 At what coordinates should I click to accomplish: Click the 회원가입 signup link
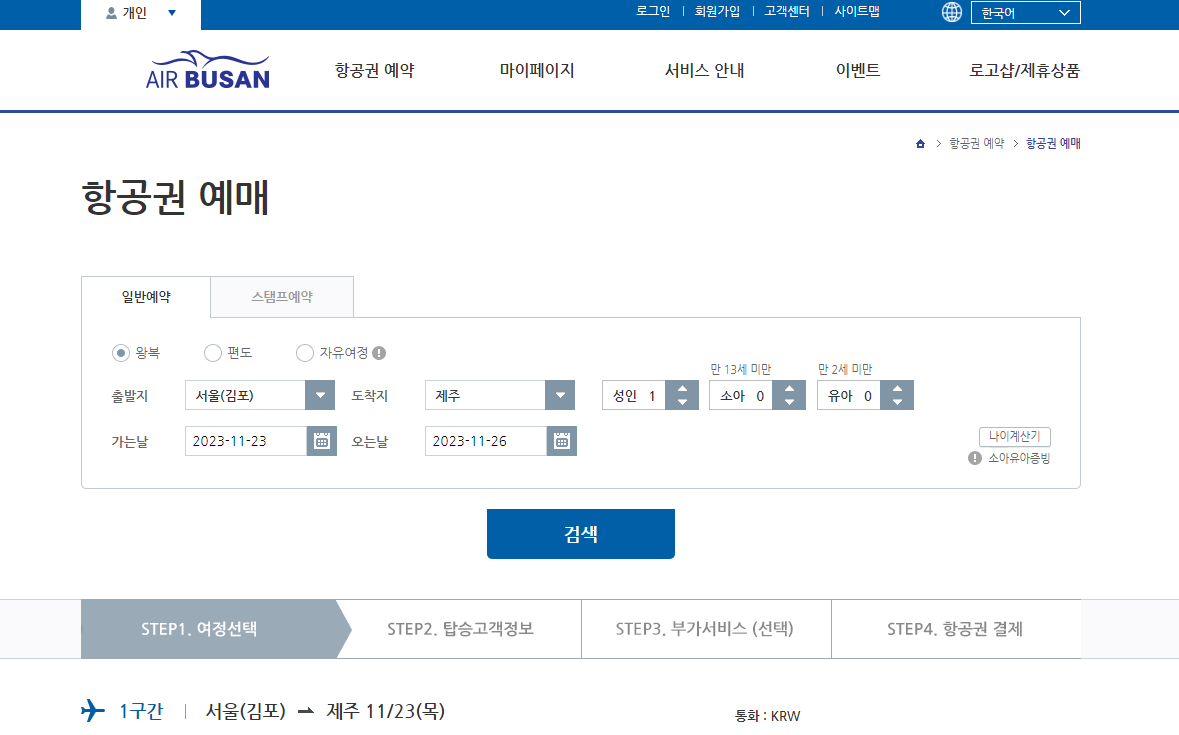(x=717, y=12)
